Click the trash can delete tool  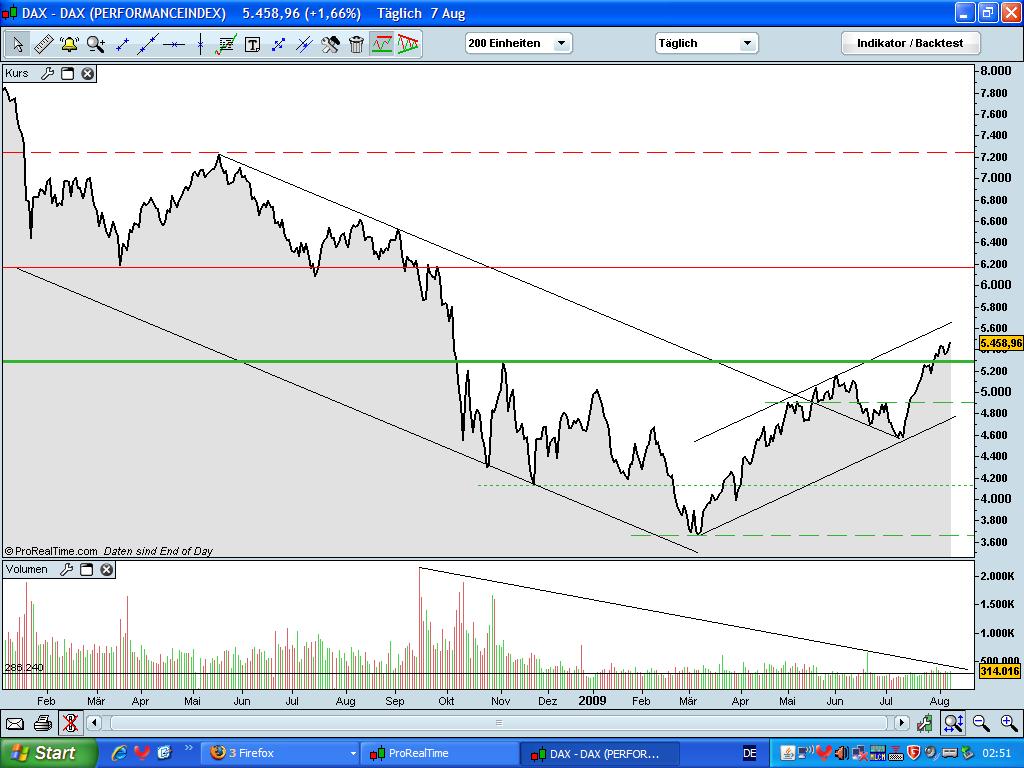point(357,44)
